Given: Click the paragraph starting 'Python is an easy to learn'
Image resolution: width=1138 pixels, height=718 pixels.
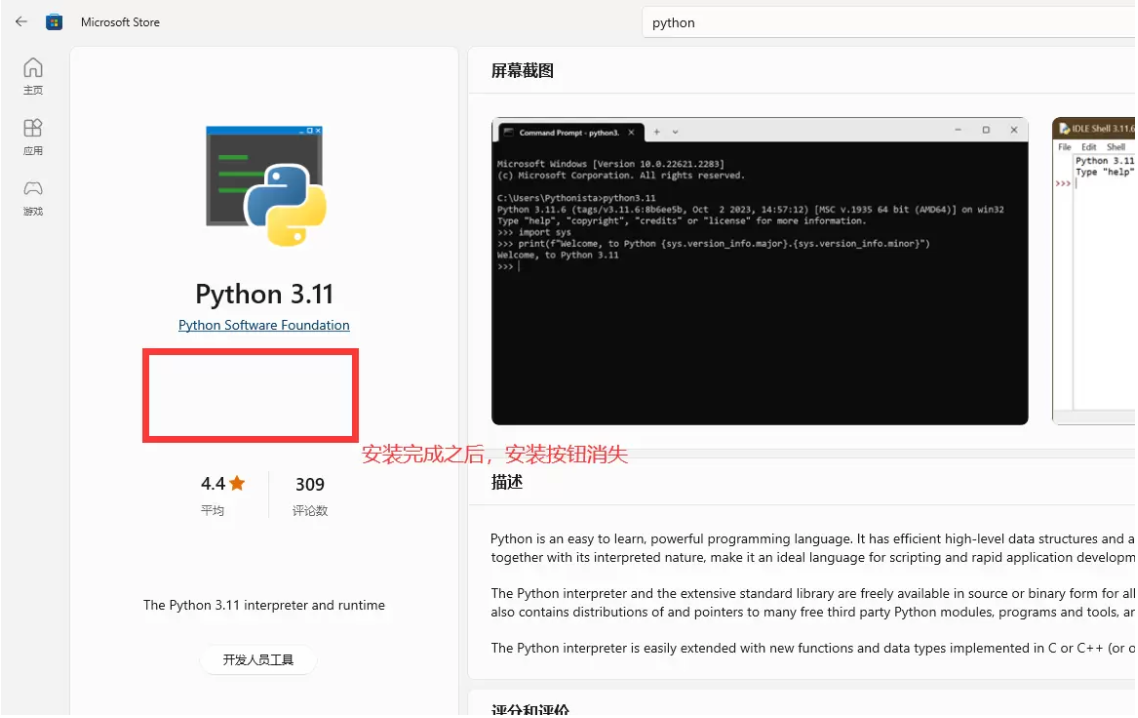Looking at the screenshot, I should click(x=813, y=548).
